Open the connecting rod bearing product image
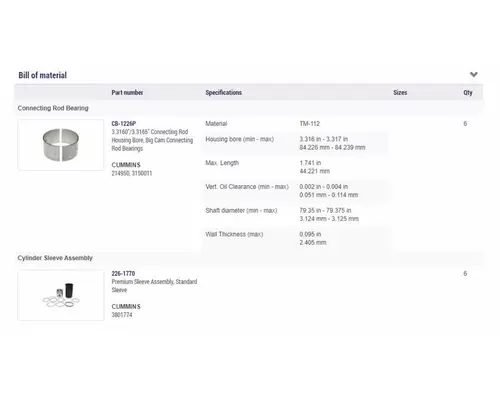This screenshot has width=500, height=400. point(61,145)
